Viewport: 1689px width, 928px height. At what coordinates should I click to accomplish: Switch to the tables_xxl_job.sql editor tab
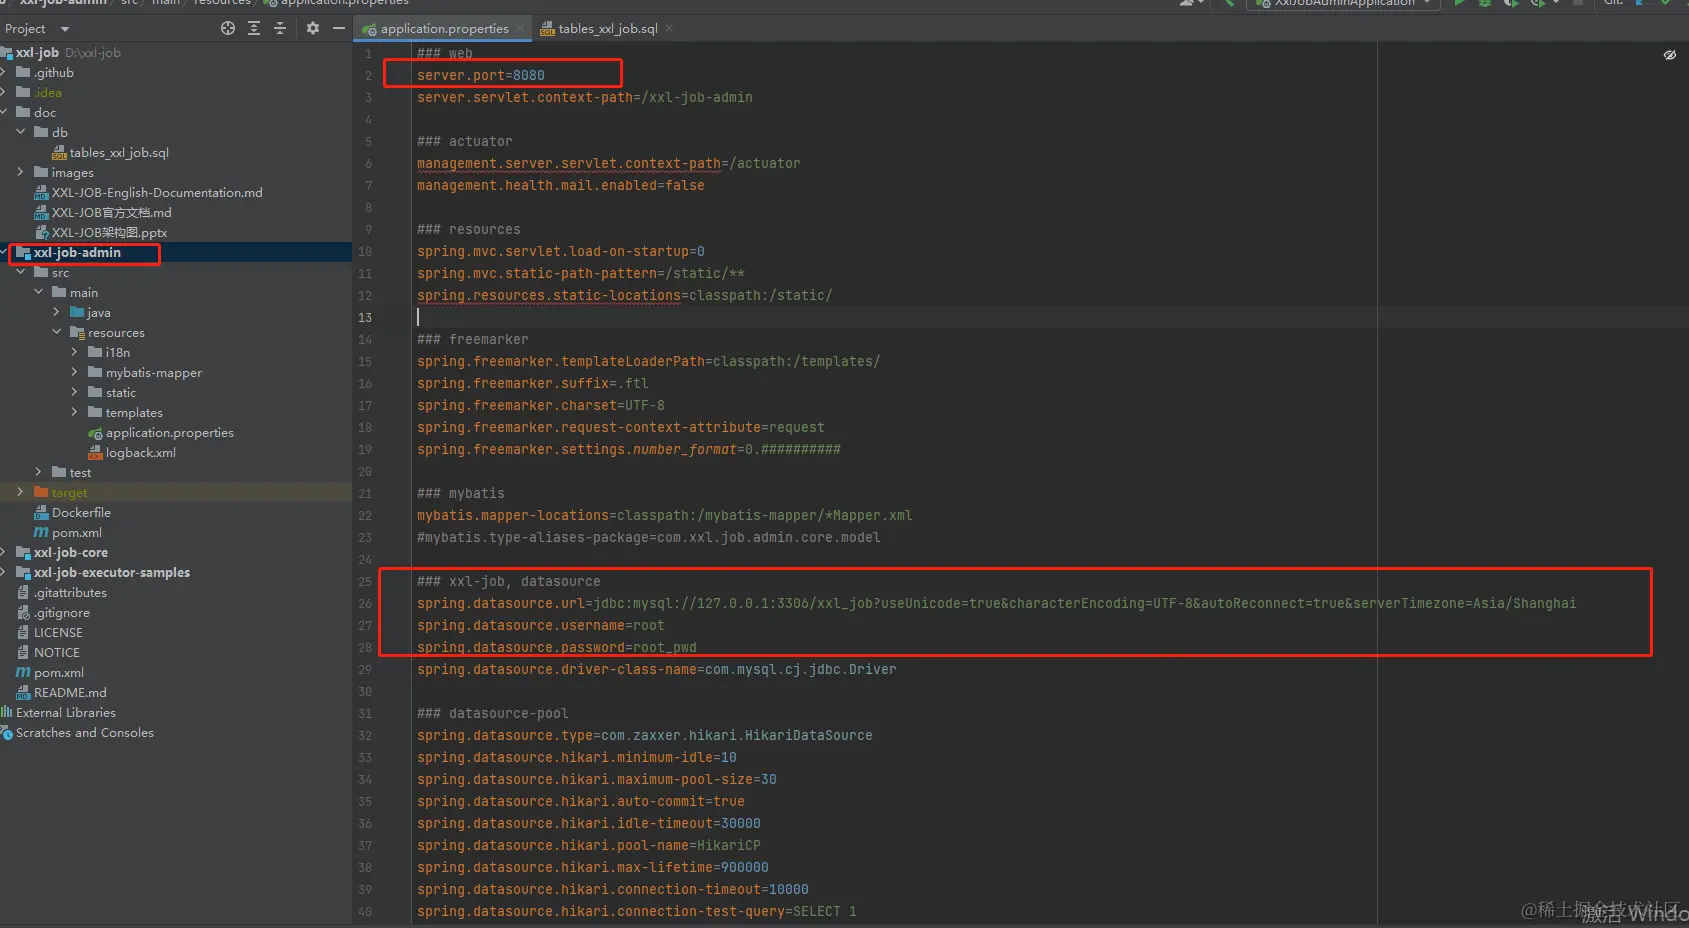click(607, 28)
